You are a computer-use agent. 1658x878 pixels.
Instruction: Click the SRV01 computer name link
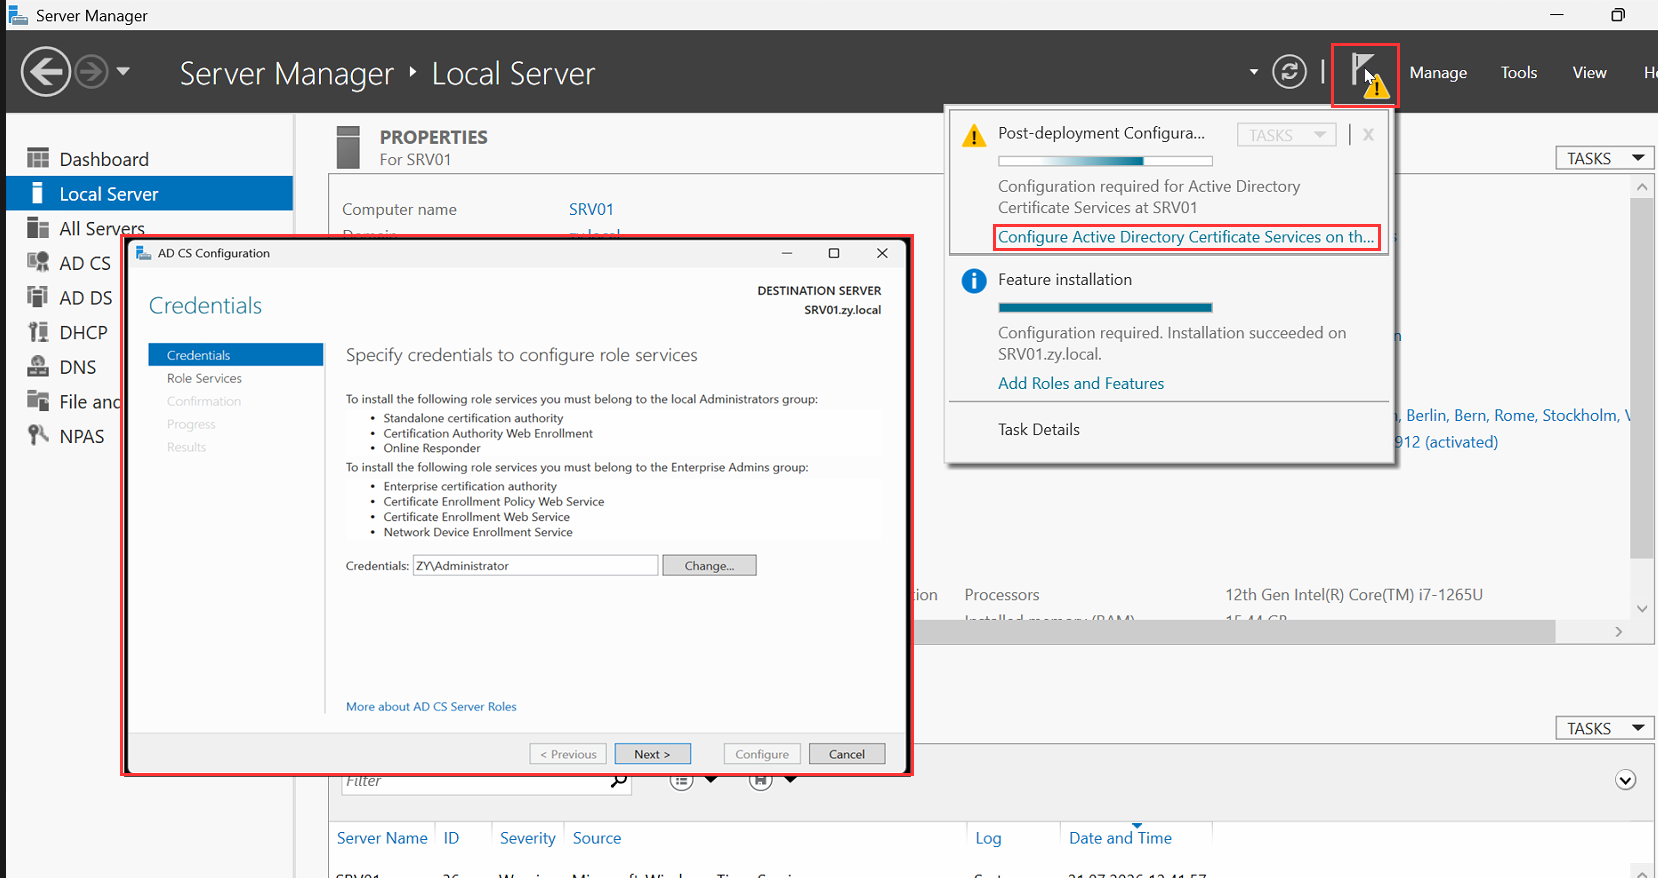tap(591, 209)
